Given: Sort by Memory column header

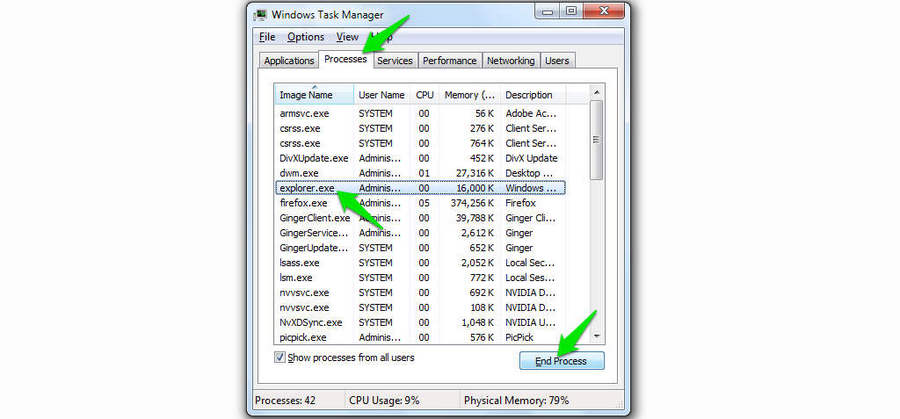Looking at the screenshot, I should coord(470,95).
